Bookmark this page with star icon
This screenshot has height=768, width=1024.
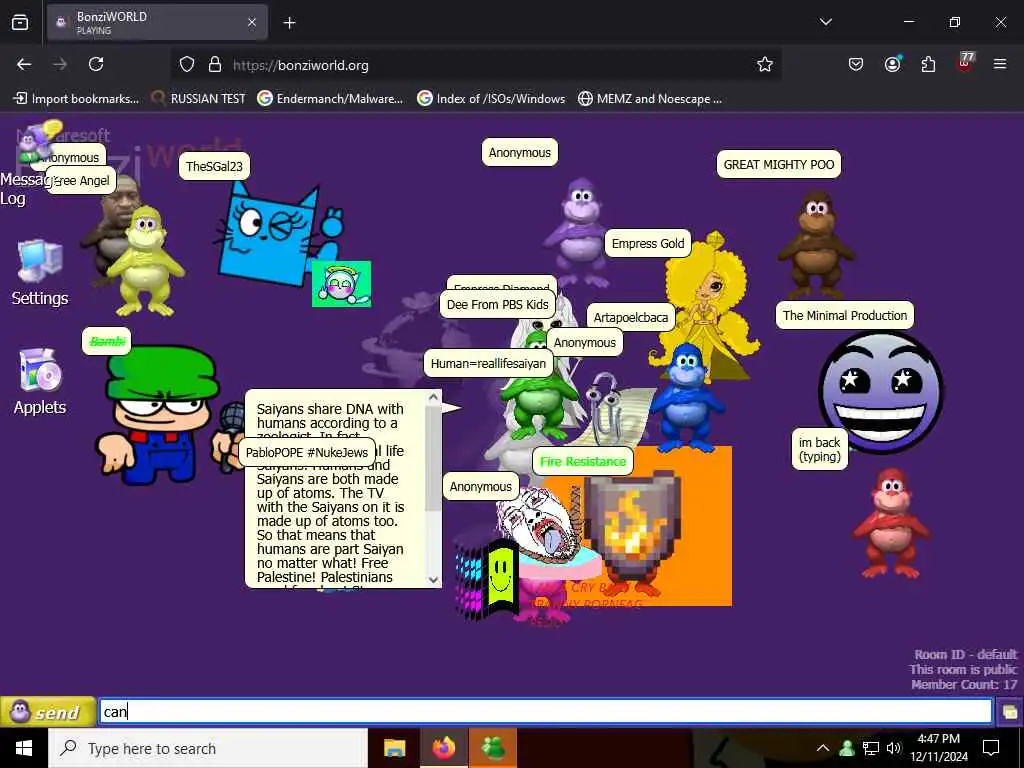tap(765, 64)
